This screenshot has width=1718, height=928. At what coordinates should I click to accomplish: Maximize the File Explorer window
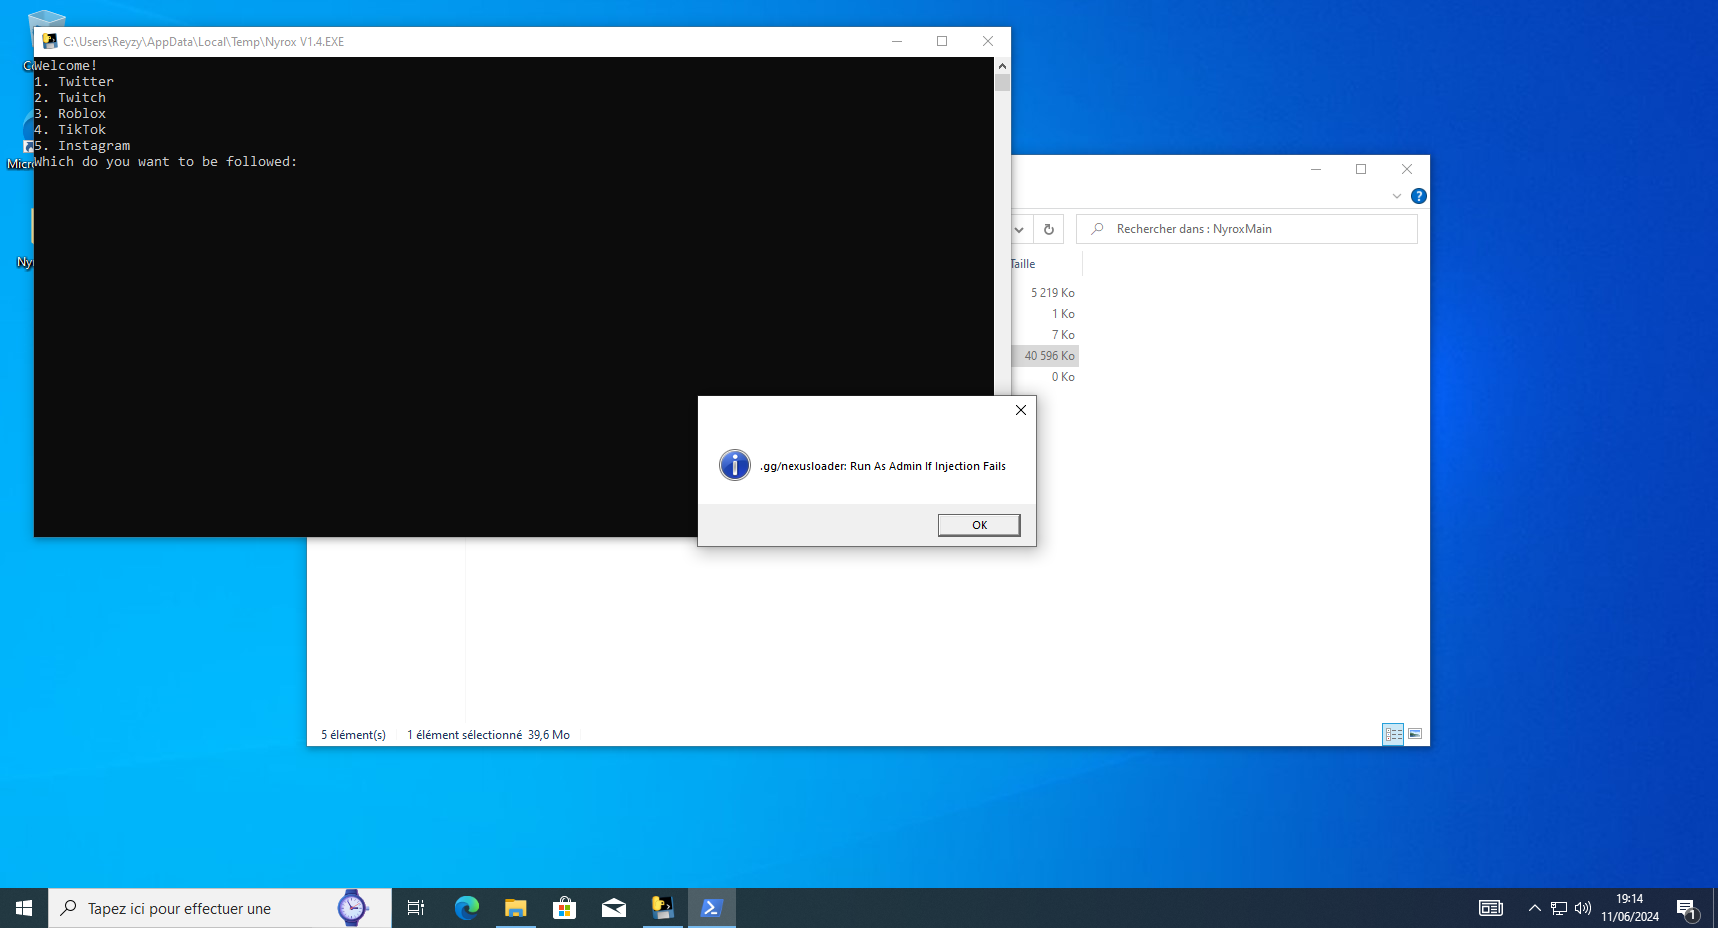[x=1361, y=169]
